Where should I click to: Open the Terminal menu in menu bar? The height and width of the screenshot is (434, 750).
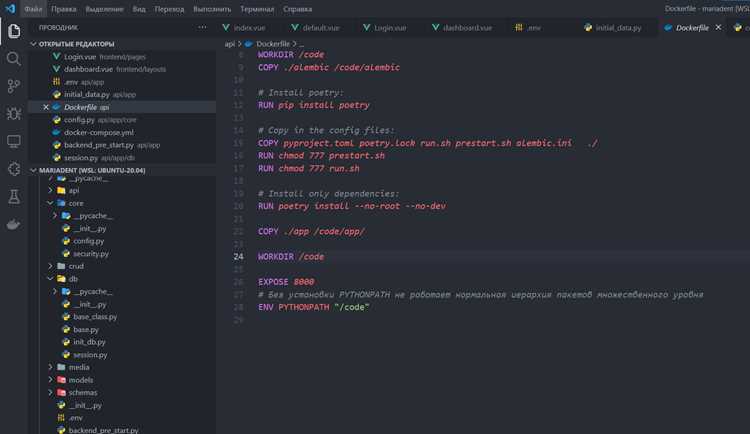[257, 9]
